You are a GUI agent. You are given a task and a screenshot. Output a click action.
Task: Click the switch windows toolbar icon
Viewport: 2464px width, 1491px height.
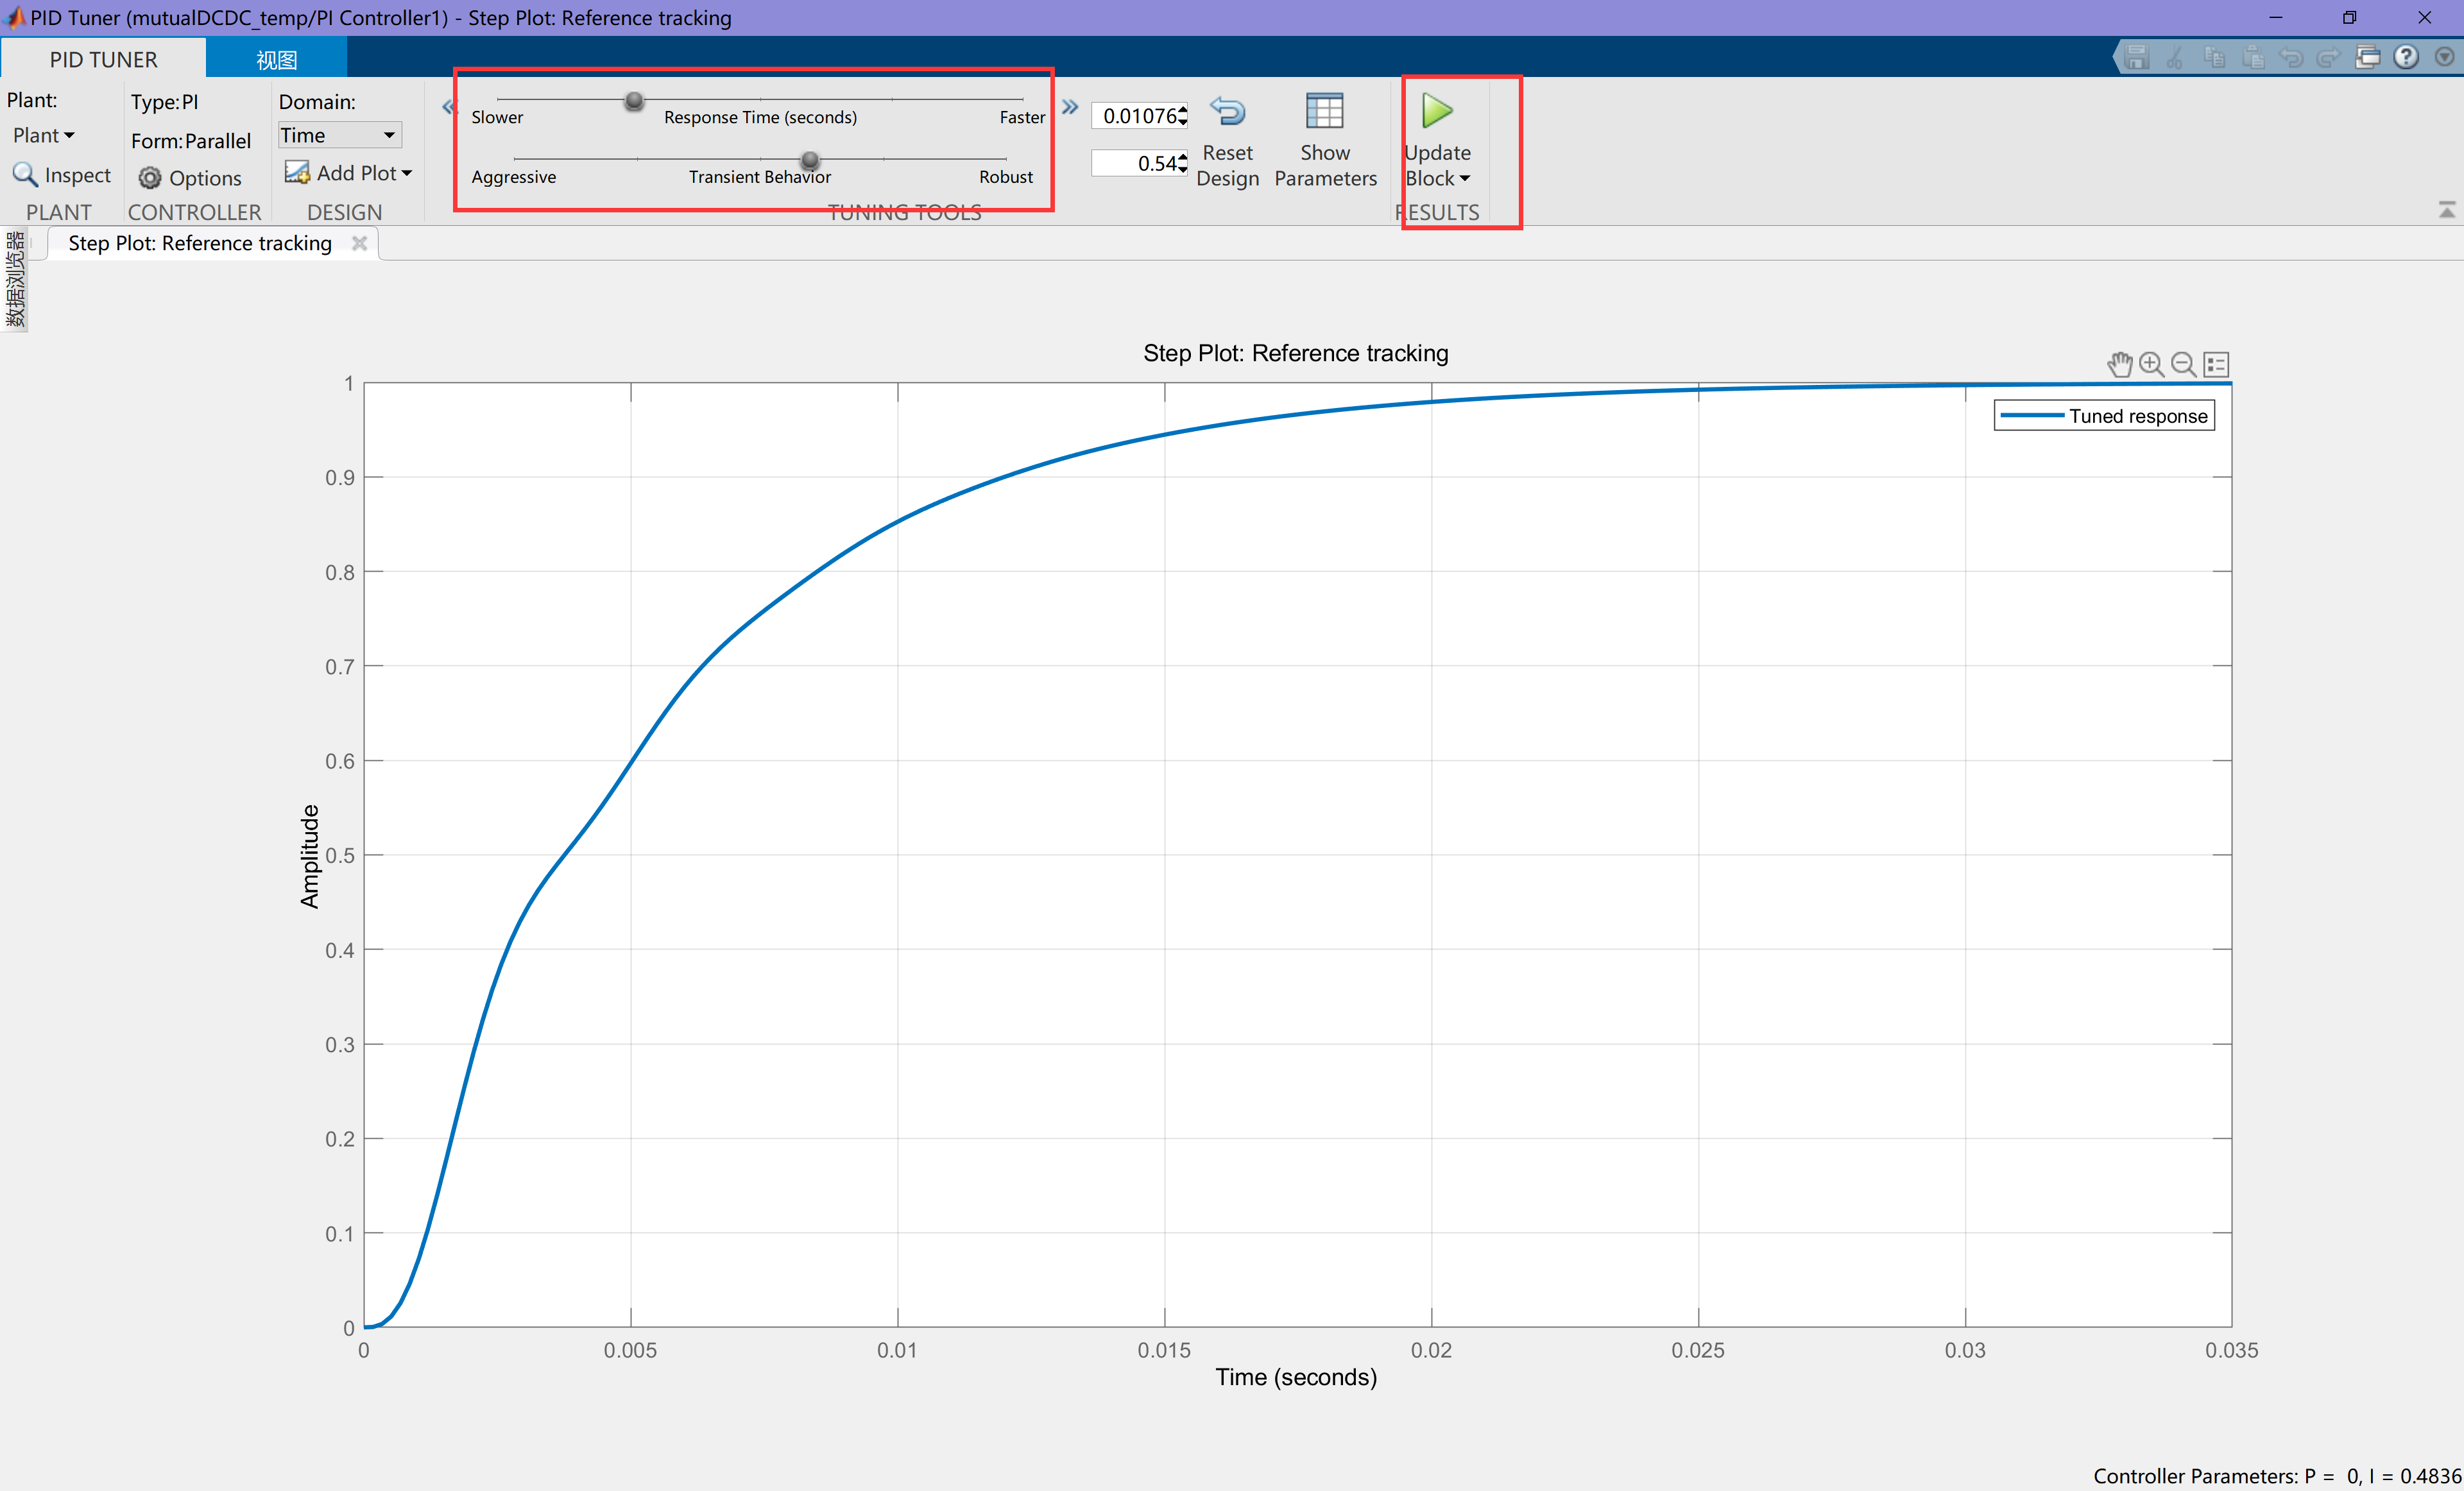[2367, 57]
